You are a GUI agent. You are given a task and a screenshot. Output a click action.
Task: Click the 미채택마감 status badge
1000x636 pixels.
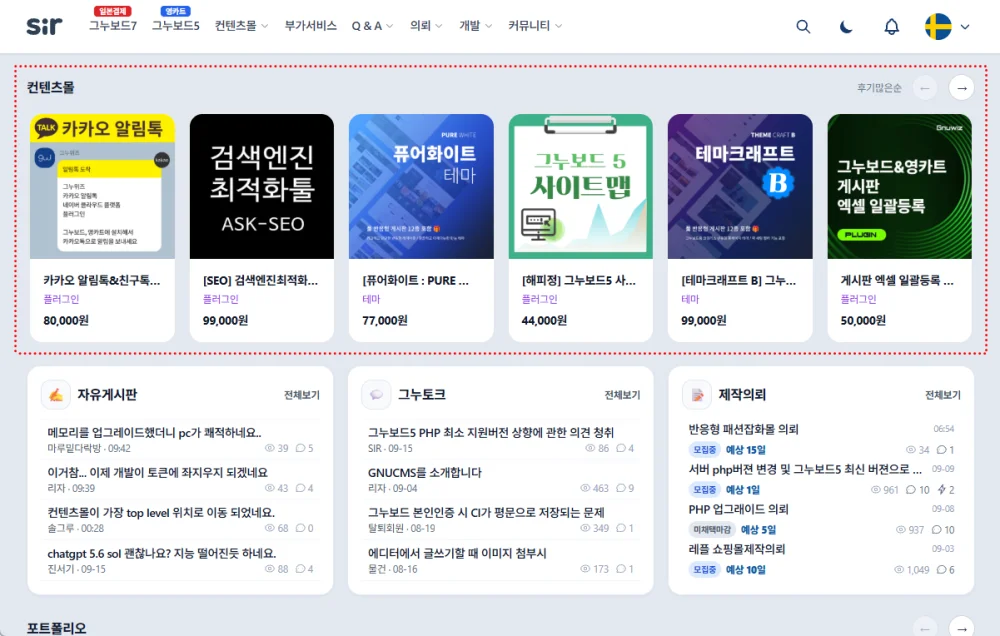[712, 529]
